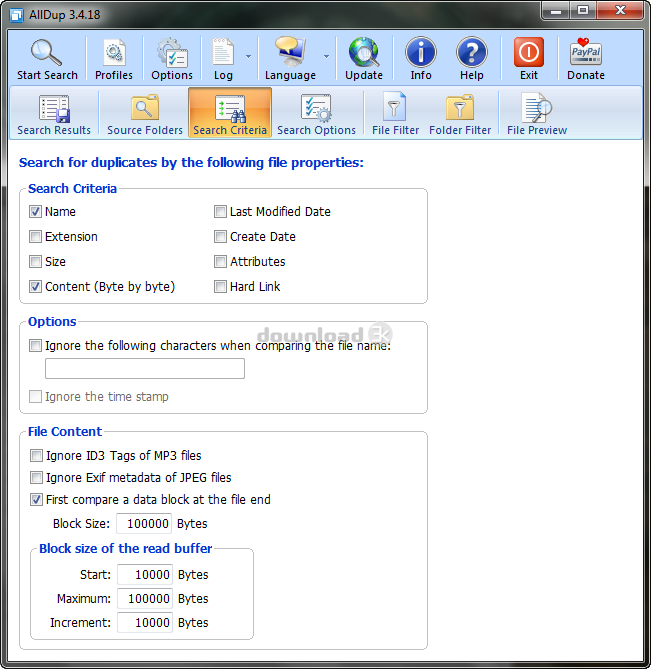Viewport: 651px width, 669px height.
Task: Switch to the File Filter tab
Action: pos(395,113)
